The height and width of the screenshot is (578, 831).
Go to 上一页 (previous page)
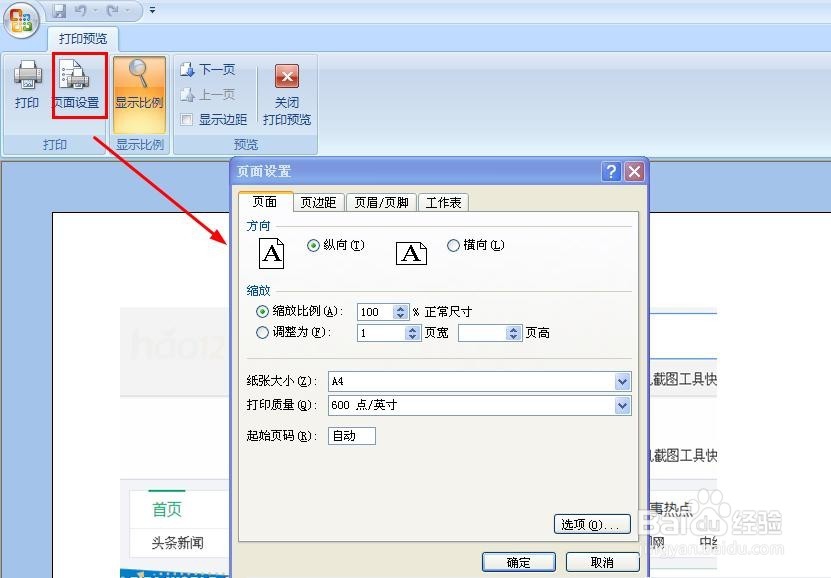(210, 94)
